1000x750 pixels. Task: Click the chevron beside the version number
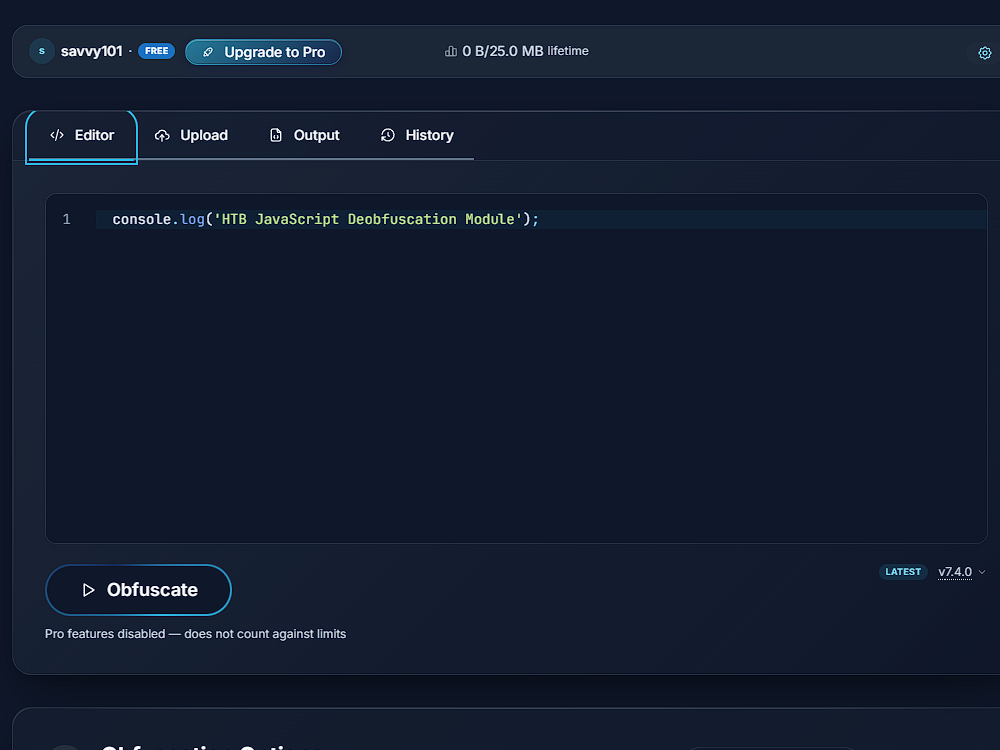(x=982, y=572)
